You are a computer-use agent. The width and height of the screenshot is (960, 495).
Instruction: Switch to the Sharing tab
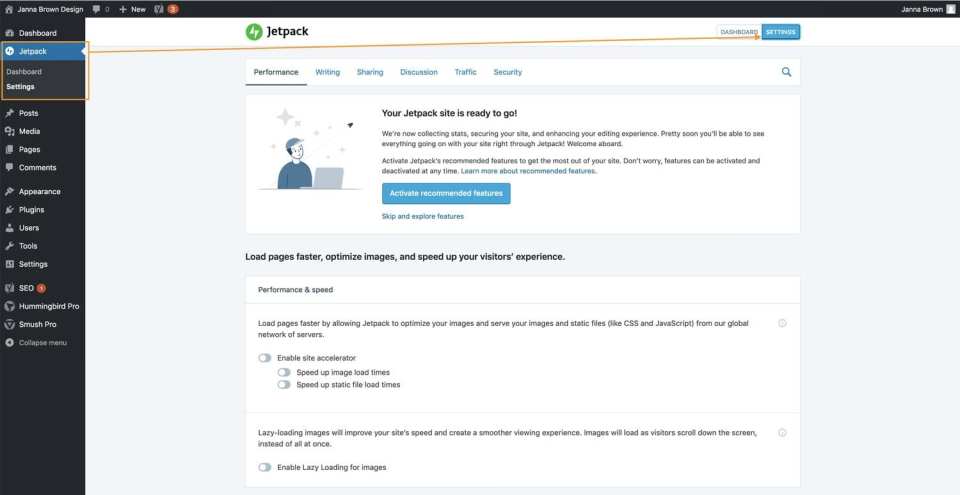point(370,72)
